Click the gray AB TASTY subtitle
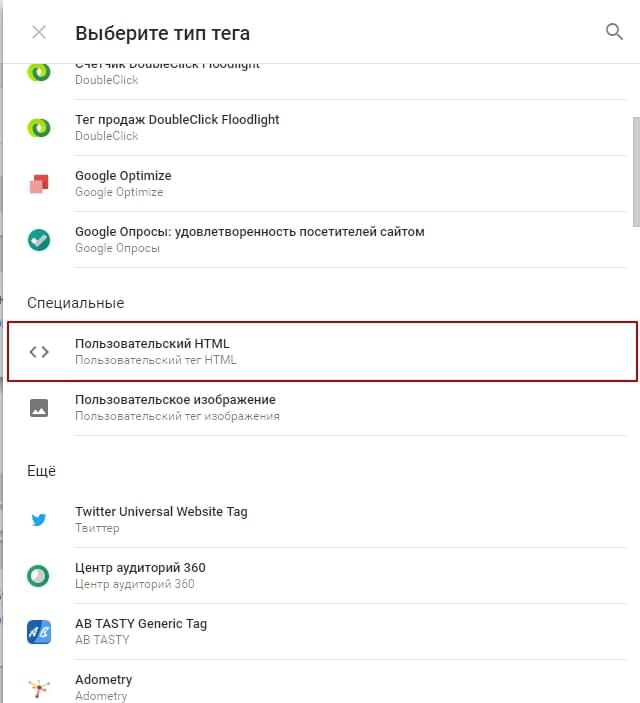Image resolution: width=640 pixels, height=703 pixels. point(102,640)
